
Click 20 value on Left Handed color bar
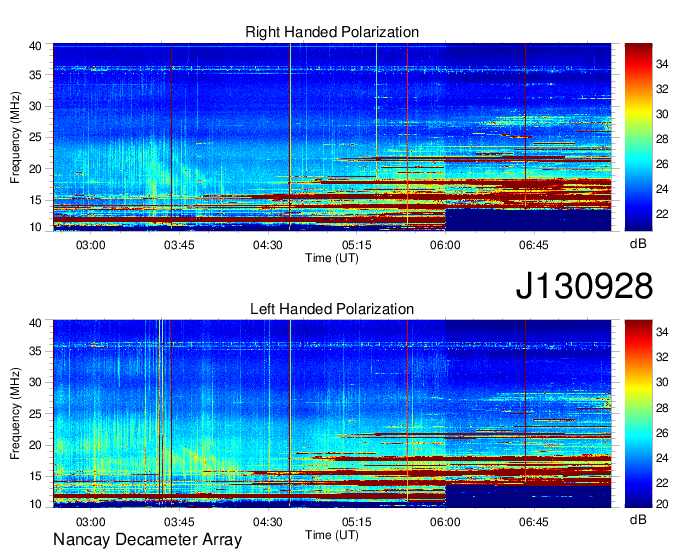click(x=662, y=504)
